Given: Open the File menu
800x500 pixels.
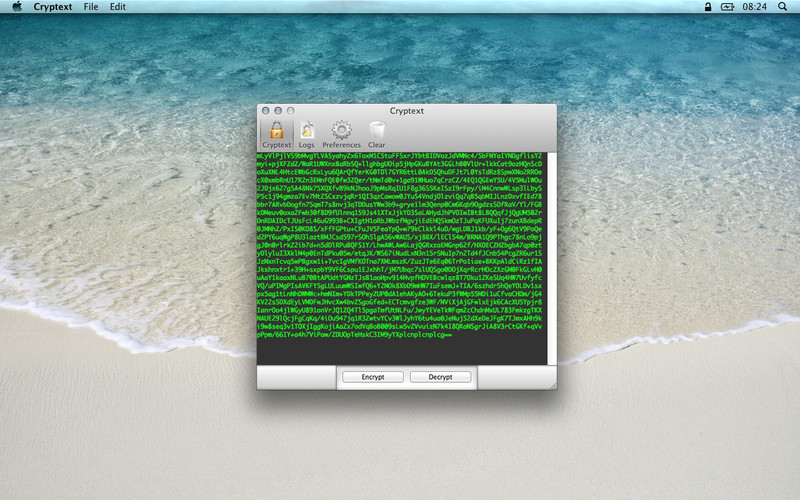Looking at the screenshot, I should (91, 7).
